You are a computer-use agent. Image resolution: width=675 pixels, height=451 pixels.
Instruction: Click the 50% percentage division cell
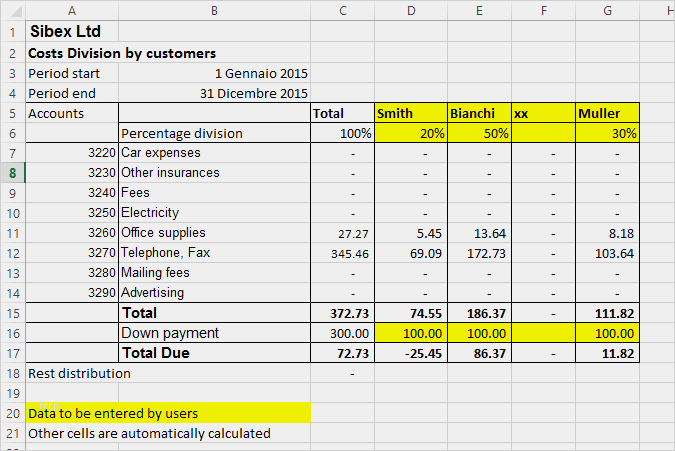pyautogui.click(x=478, y=133)
